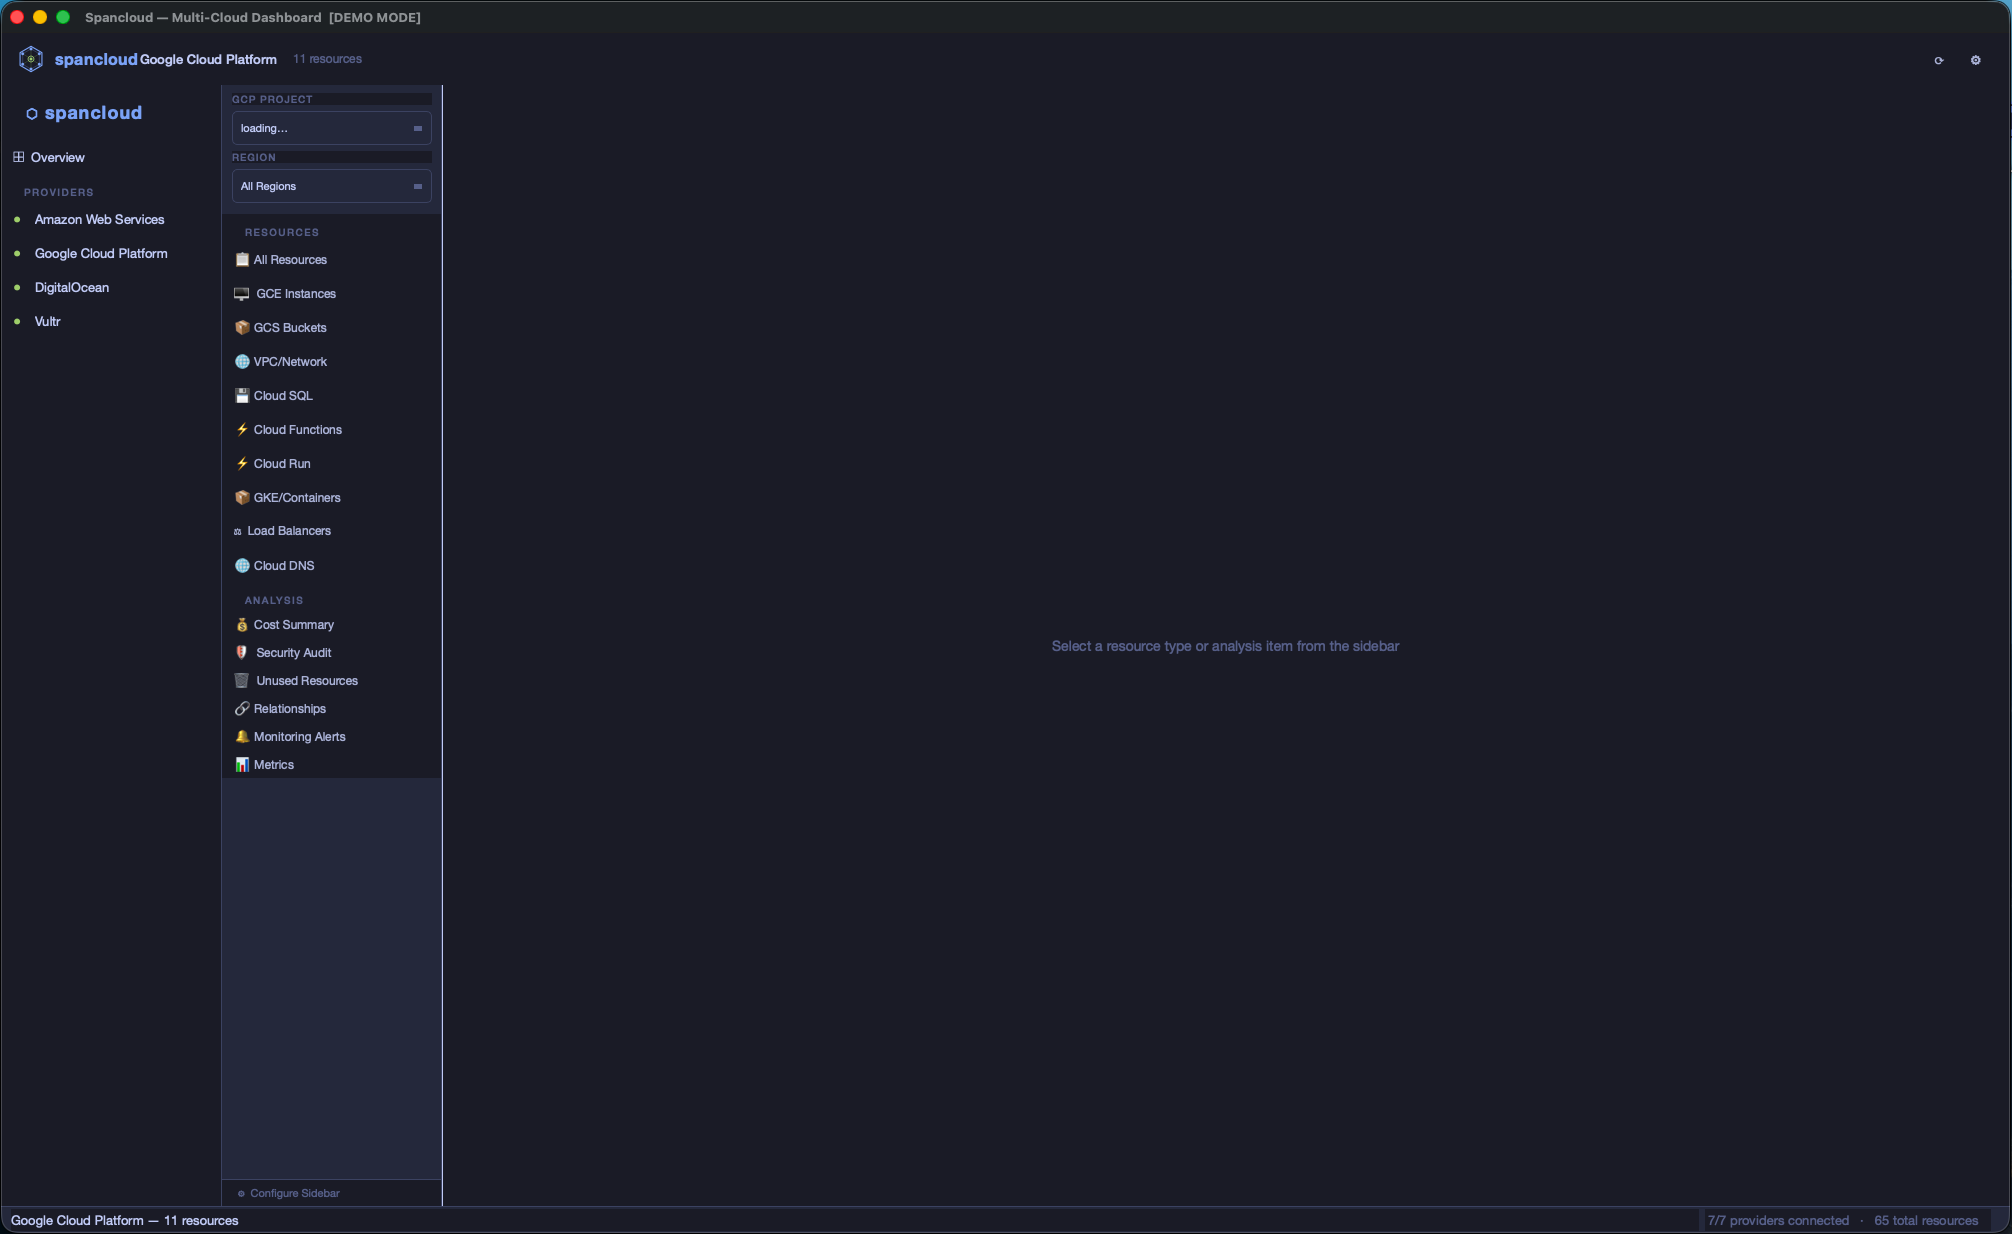Click the GCE Instances monitor icon
This screenshot has width=2012, height=1234.
(242, 294)
